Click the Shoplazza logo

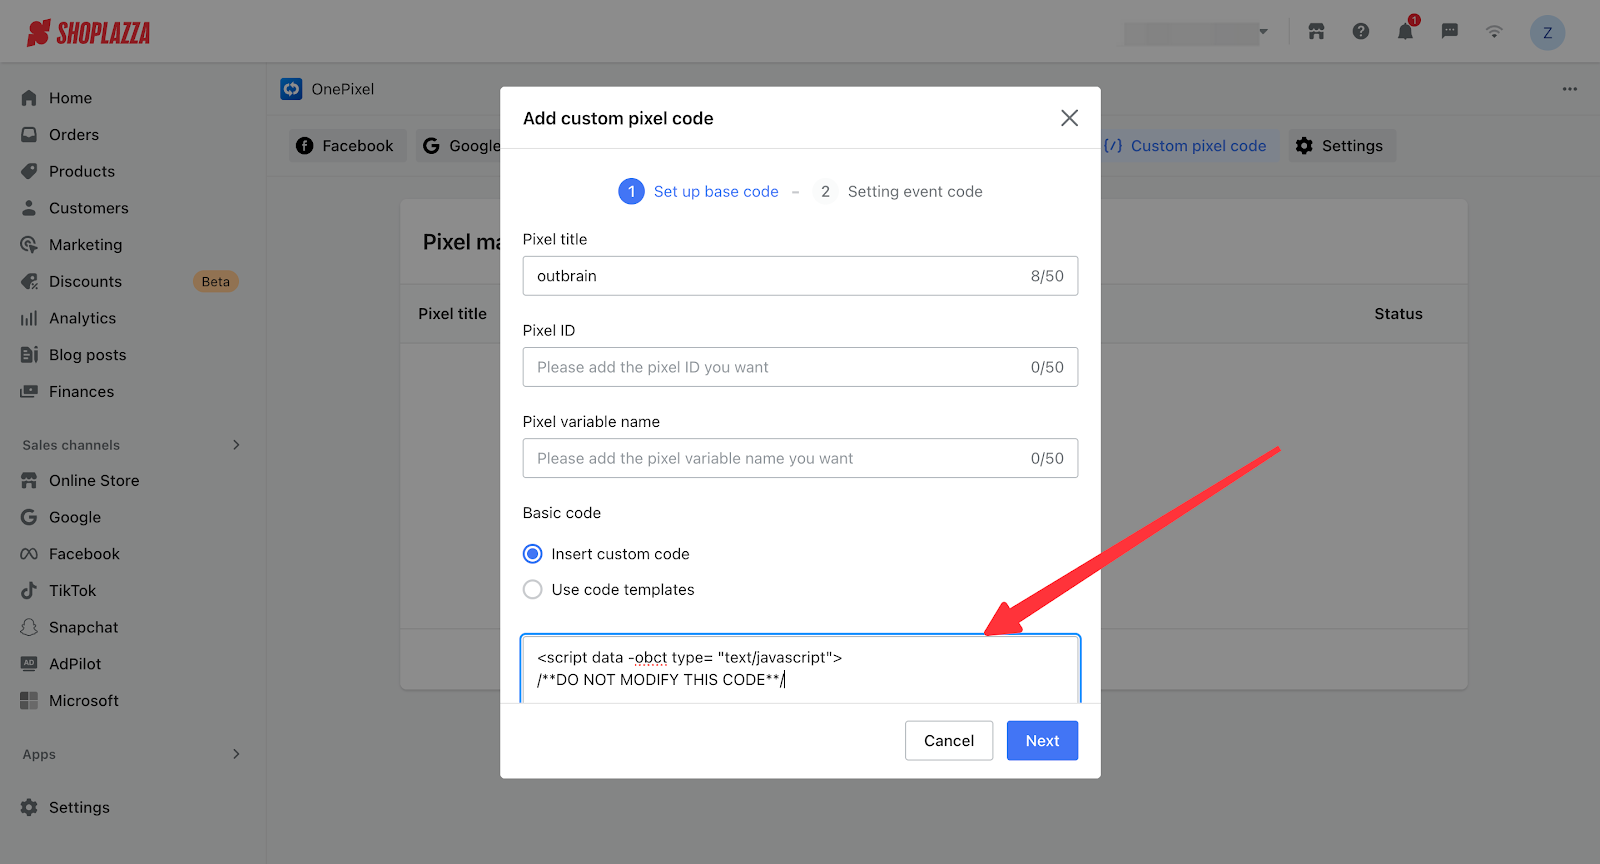coord(89,33)
